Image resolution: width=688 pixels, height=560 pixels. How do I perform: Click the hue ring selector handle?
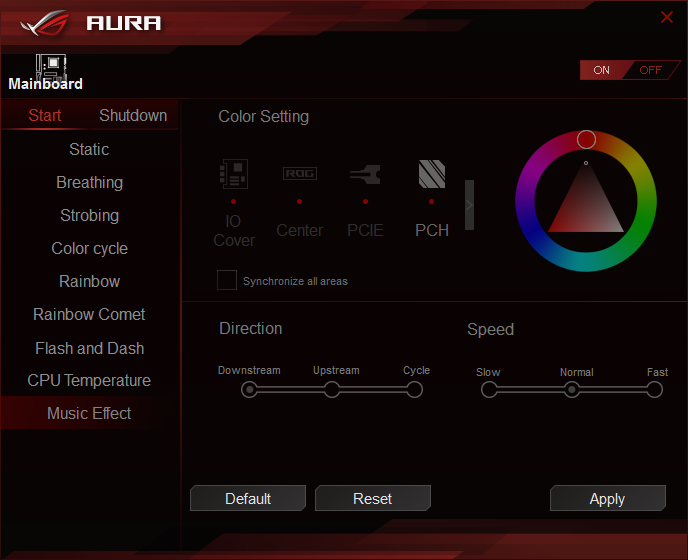[x=586, y=140]
